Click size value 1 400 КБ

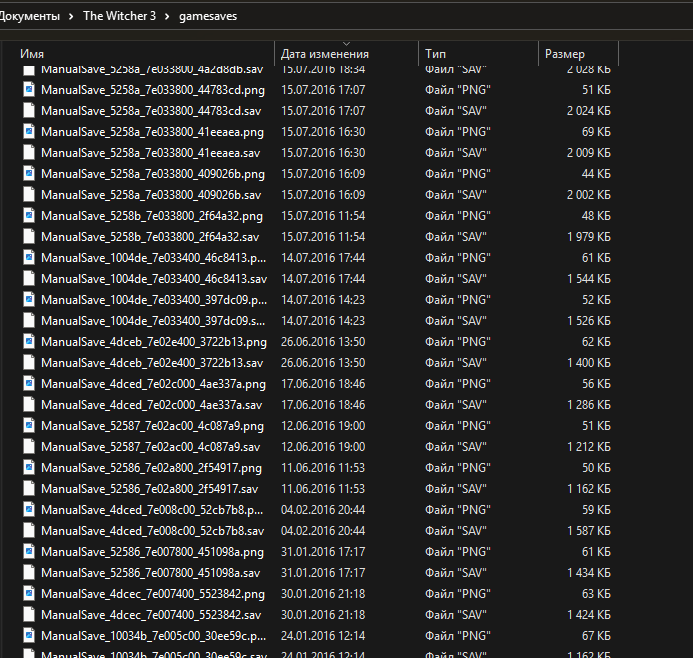click(589, 362)
